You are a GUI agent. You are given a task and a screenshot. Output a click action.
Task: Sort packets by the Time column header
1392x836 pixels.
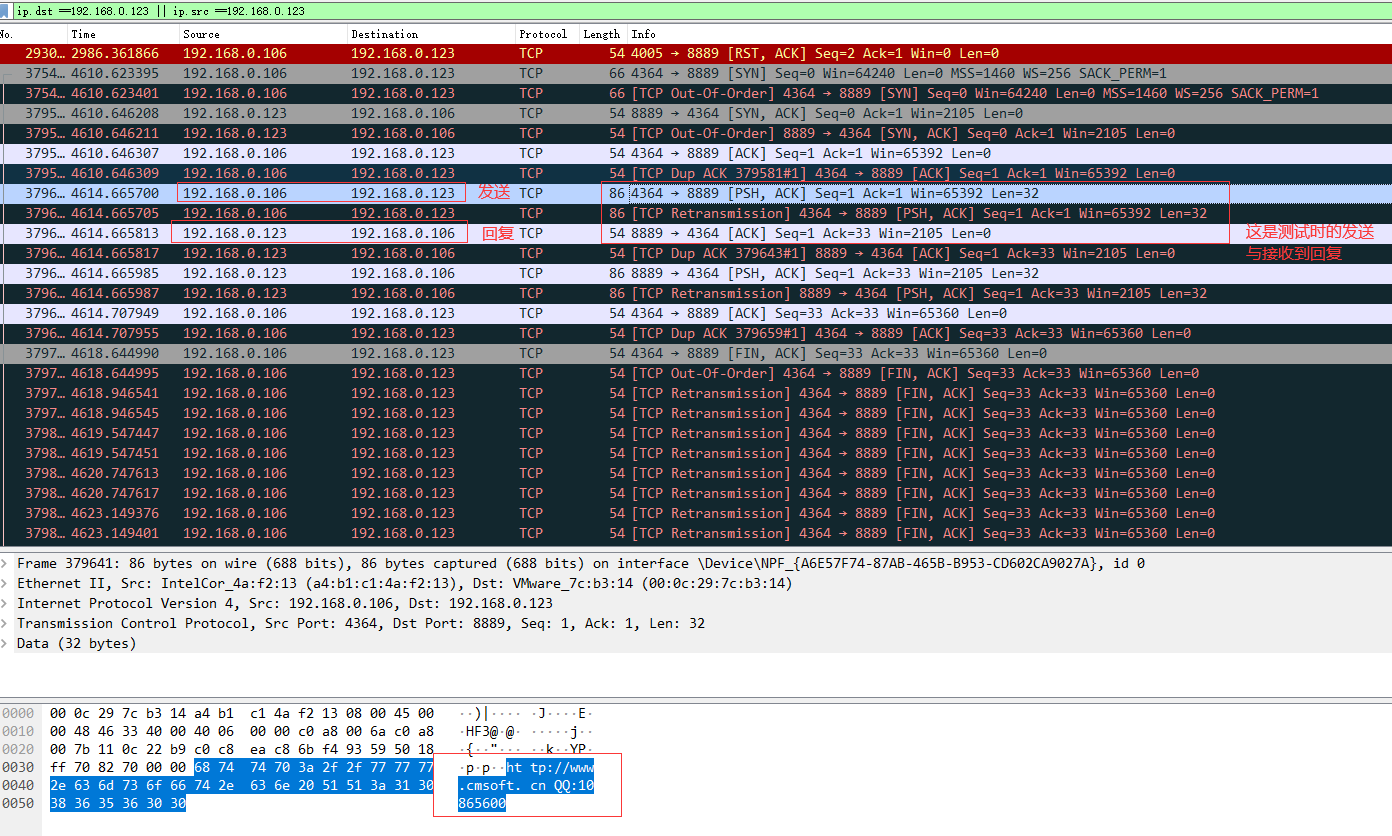(123, 34)
